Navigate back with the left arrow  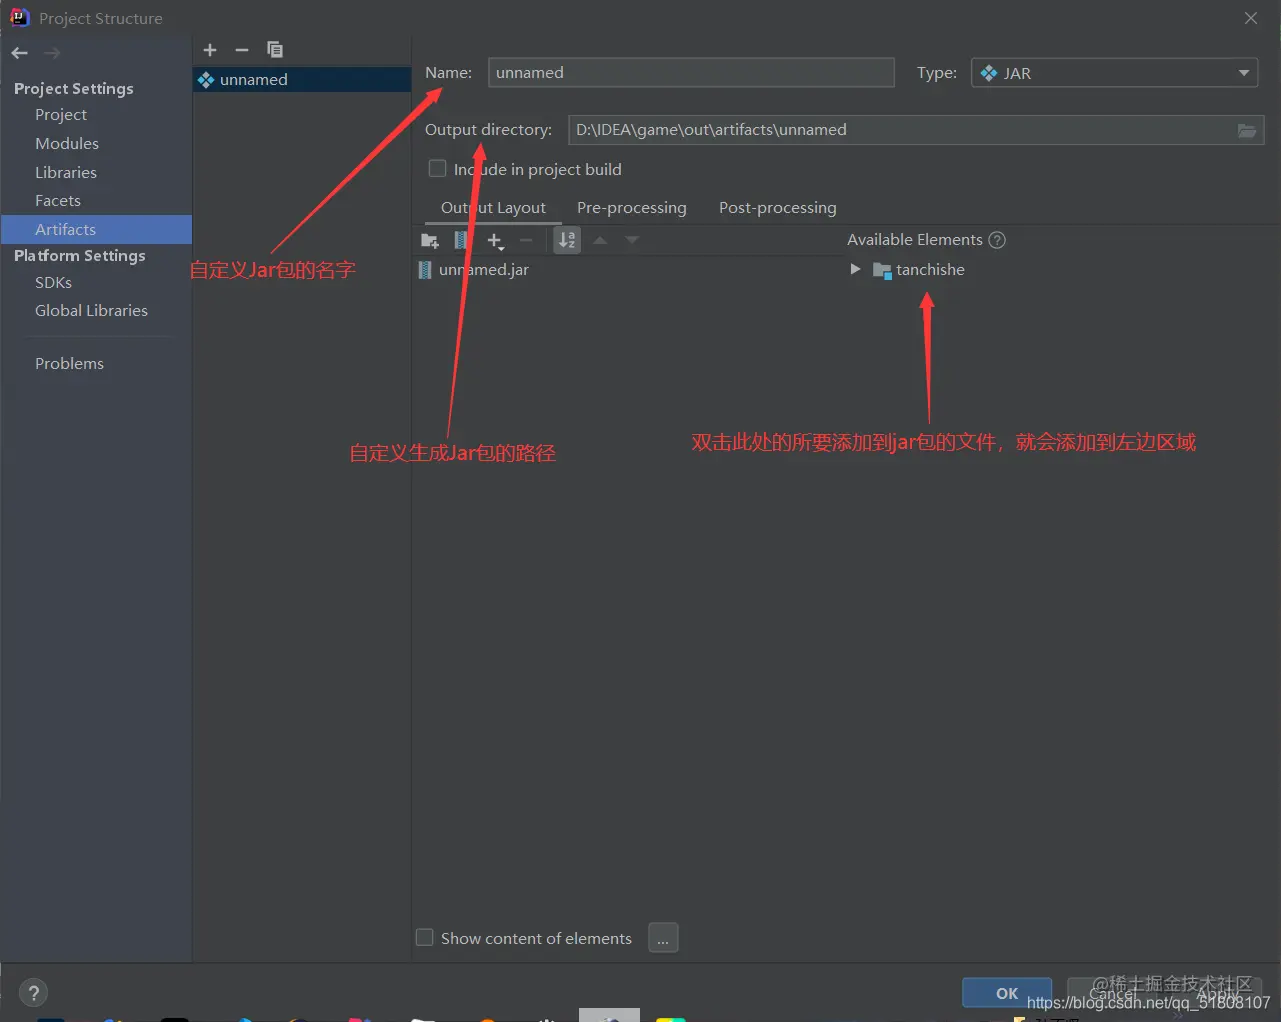point(20,53)
